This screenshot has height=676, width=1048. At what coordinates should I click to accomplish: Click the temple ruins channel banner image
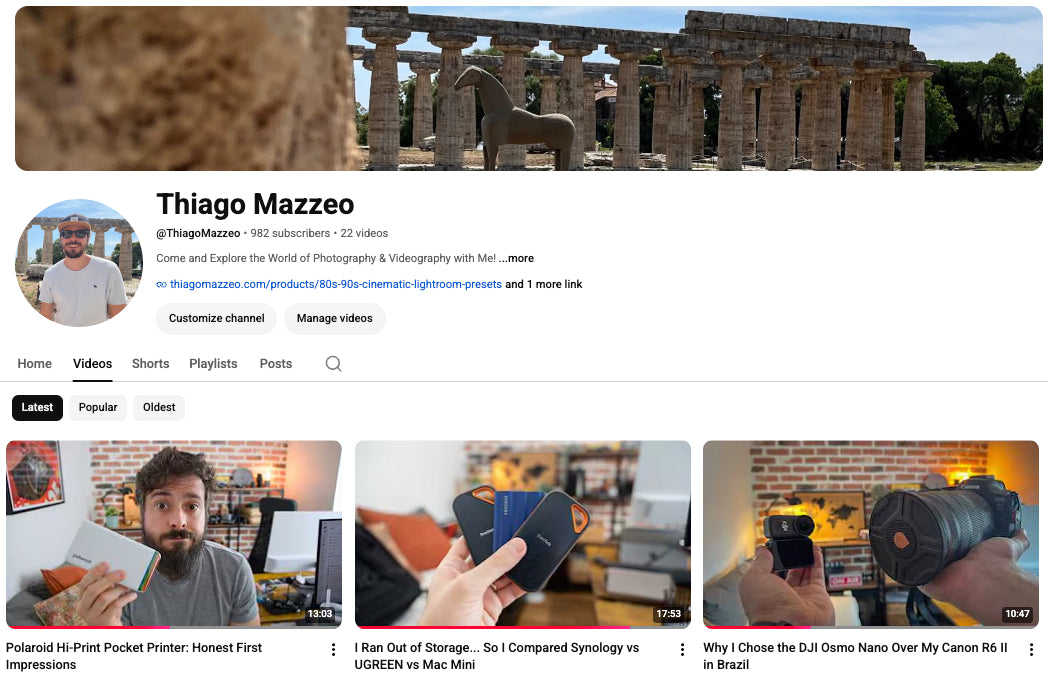click(529, 88)
